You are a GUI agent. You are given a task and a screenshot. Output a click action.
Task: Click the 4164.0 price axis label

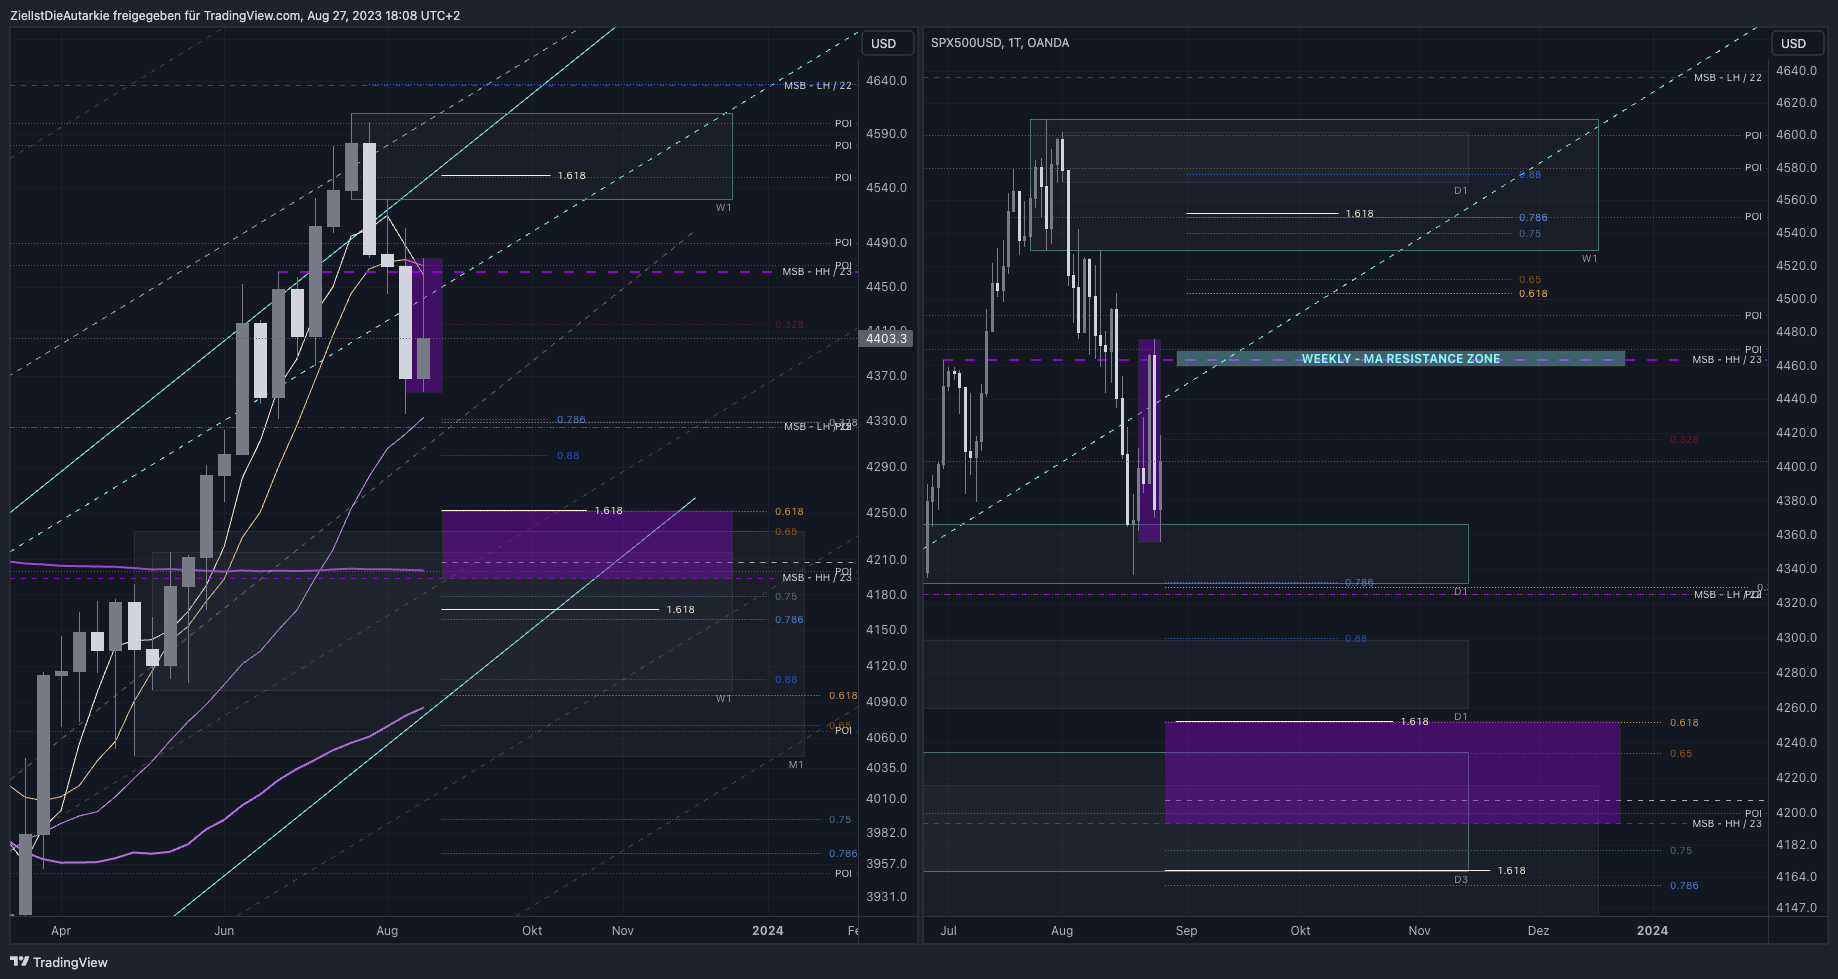point(1796,877)
